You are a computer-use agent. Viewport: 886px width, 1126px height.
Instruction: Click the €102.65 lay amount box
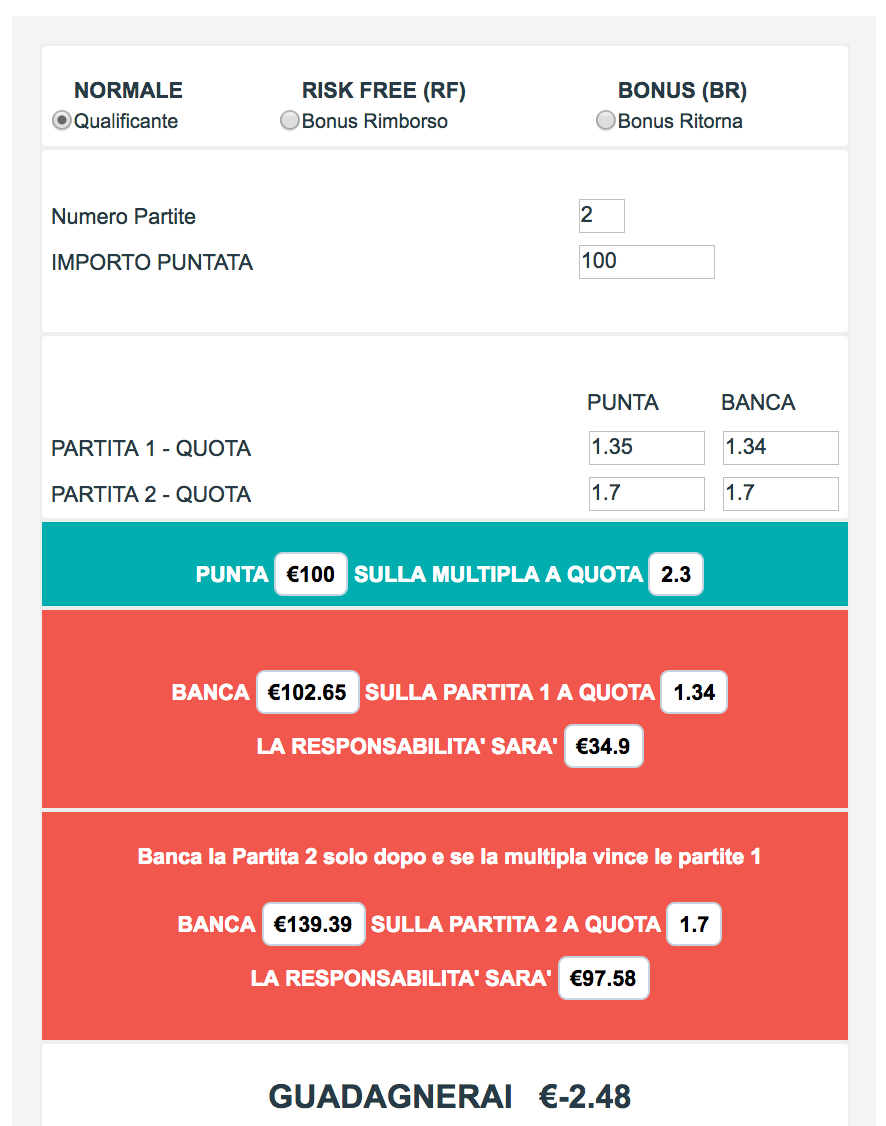point(307,692)
